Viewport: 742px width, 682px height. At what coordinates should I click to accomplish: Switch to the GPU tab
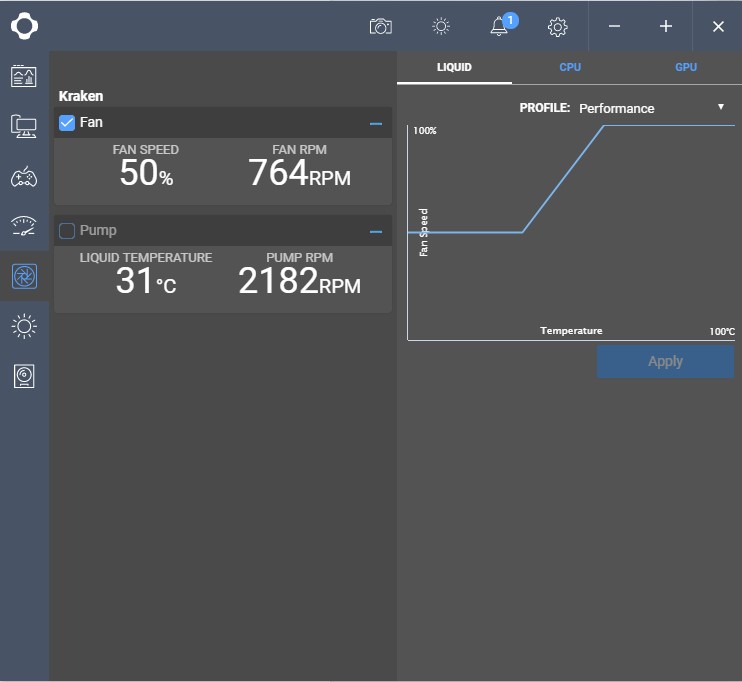[x=686, y=67]
